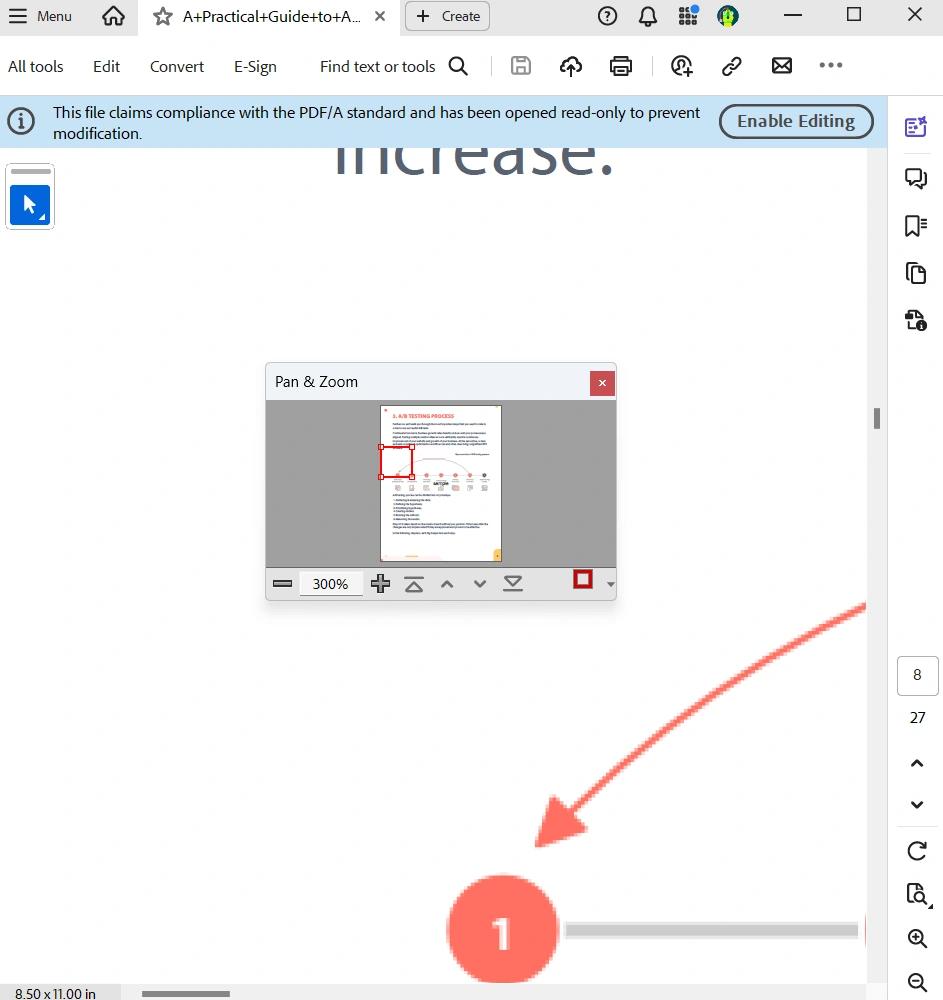Open the Standards info panel

pos(916,320)
